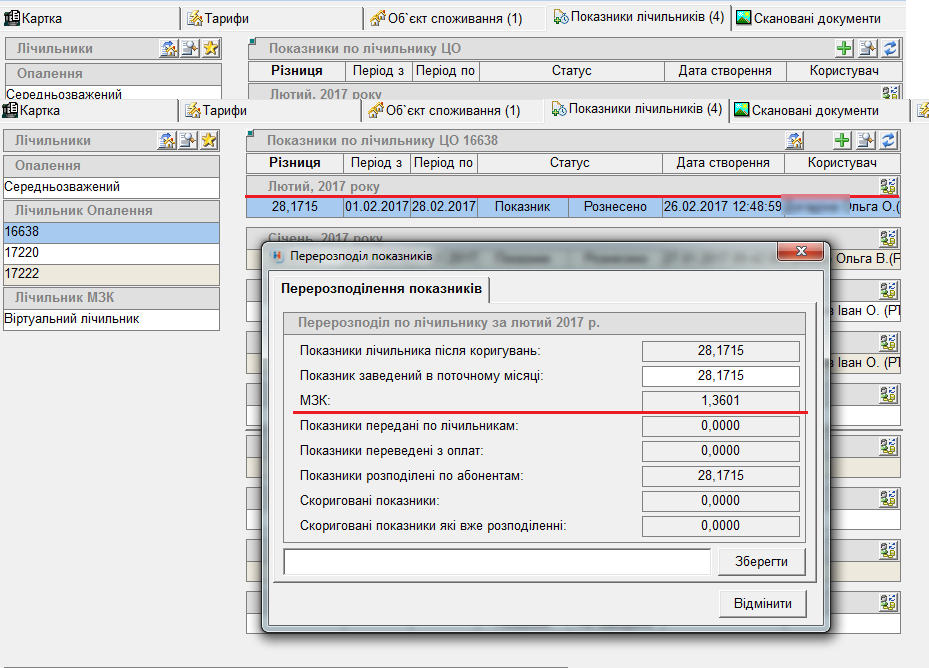Click edit icon between plus and refresh in 16638 header
The width and height of the screenshot is (929, 668).
pyautogui.click(x=866, y=141)
